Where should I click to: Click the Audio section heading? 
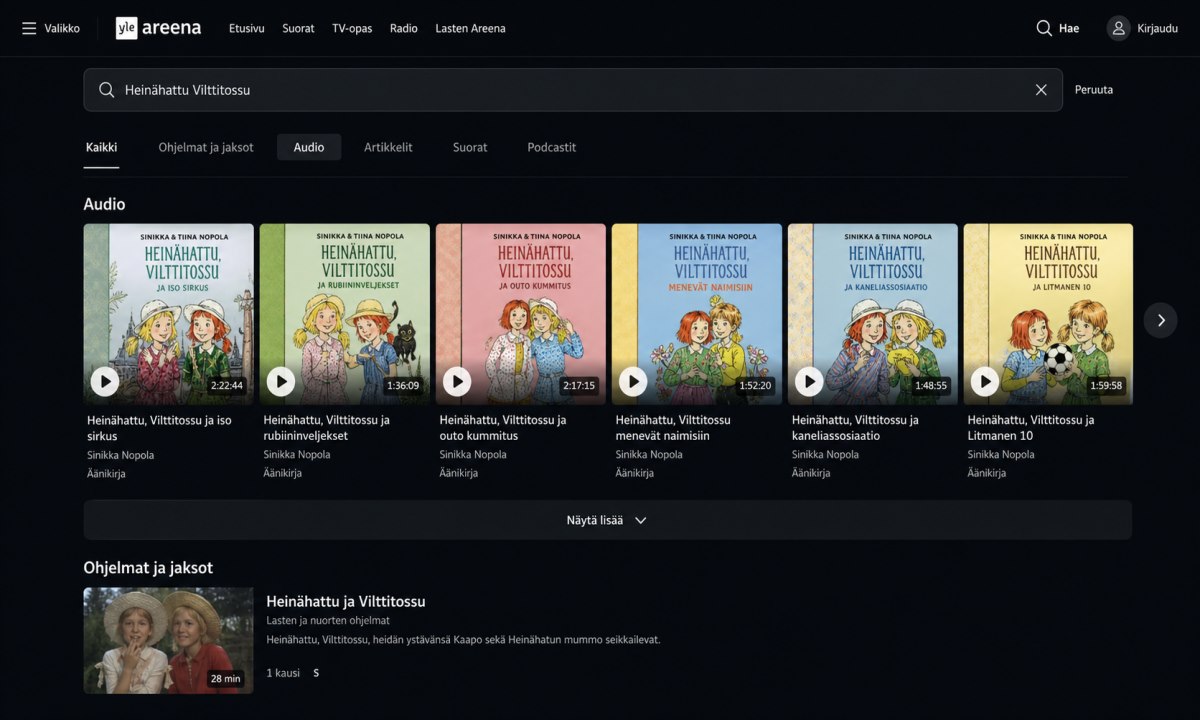point(105,204)
